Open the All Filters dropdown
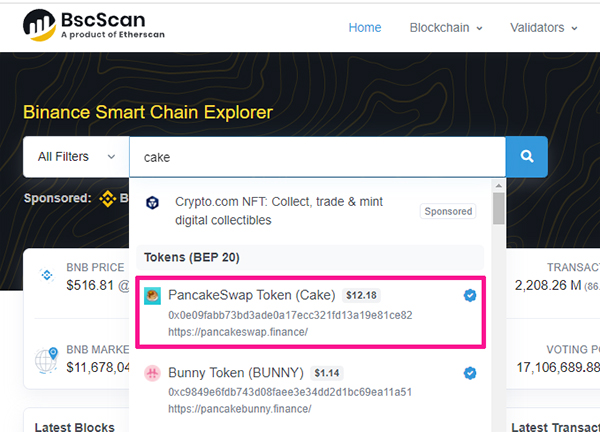The width and height of the screenshot is (600, 432). click(x=76, y=157)
